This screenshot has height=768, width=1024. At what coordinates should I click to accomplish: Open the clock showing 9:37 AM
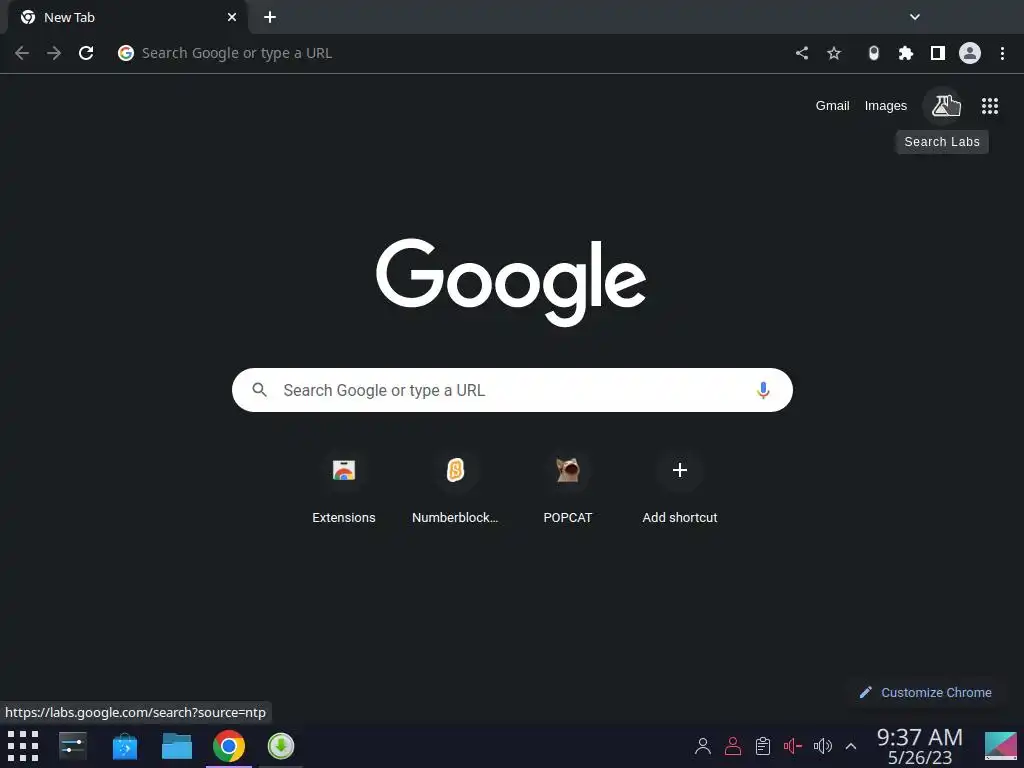[x=920, y=746]
